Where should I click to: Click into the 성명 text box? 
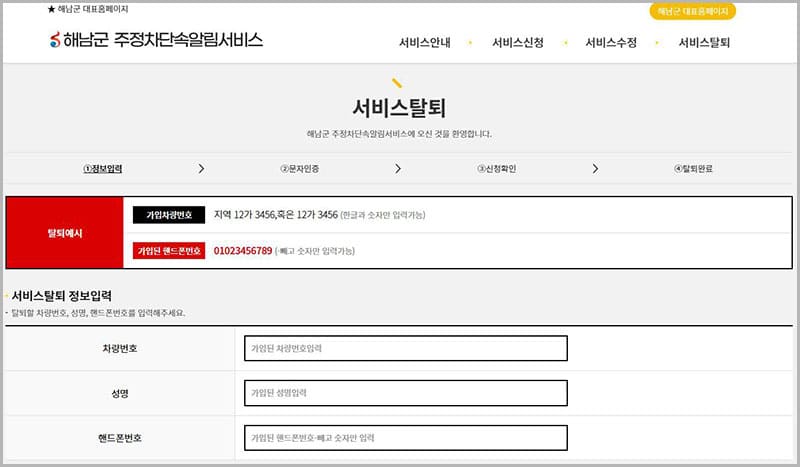pos(405,393)
